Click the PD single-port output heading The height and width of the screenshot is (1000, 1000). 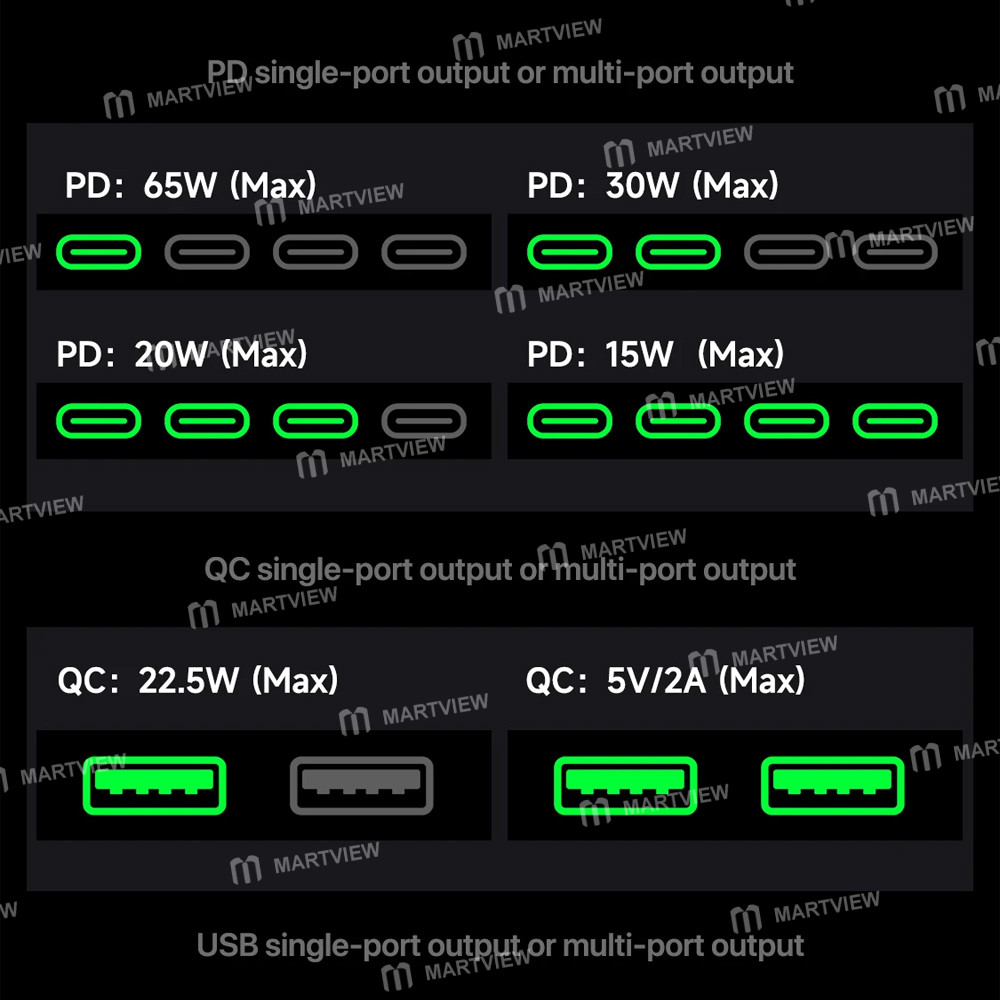pos(500,73)
